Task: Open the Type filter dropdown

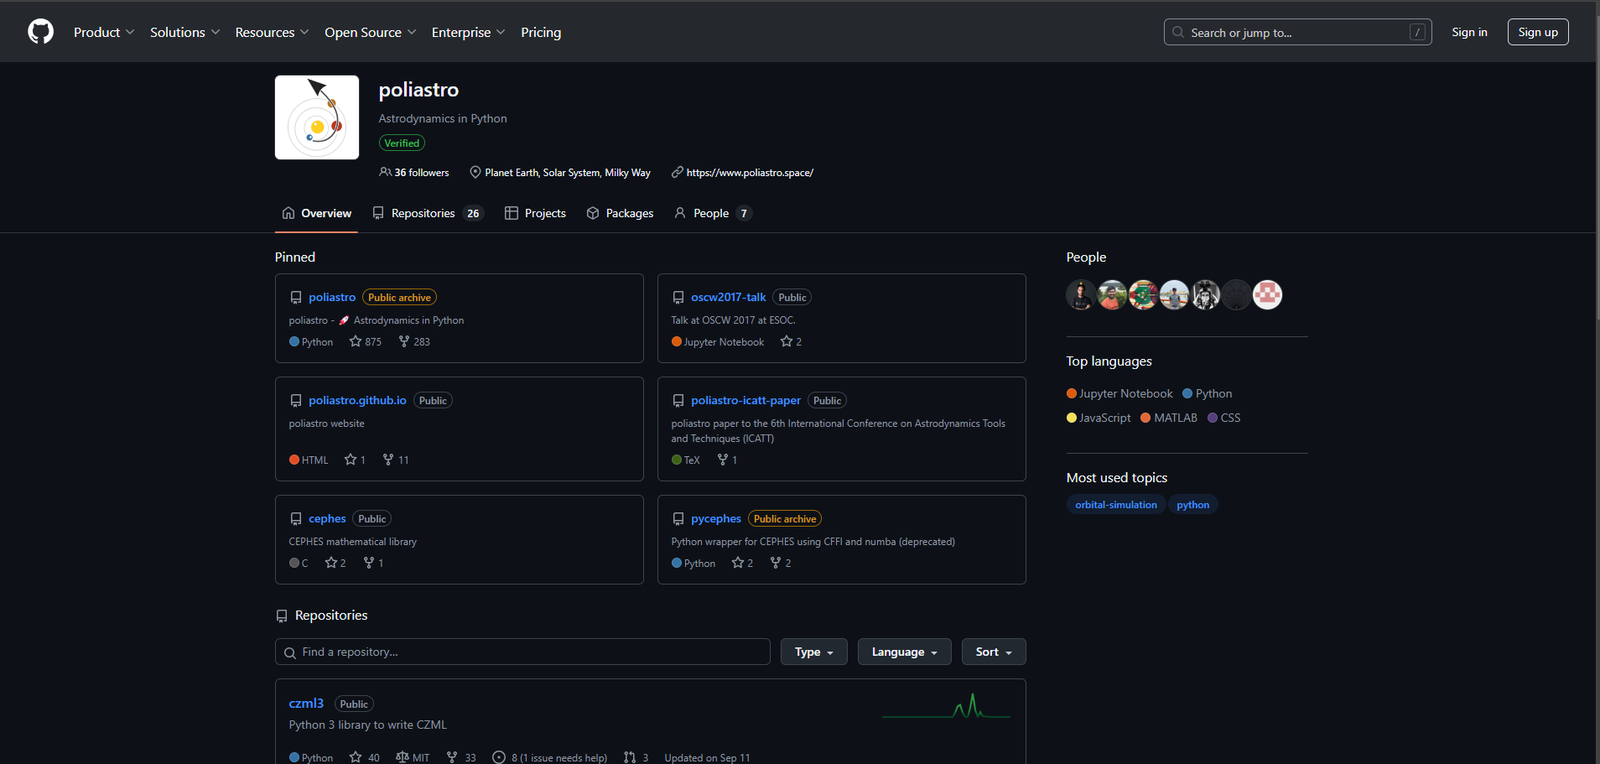Action: pyautogui.click(x=813, y=652)
